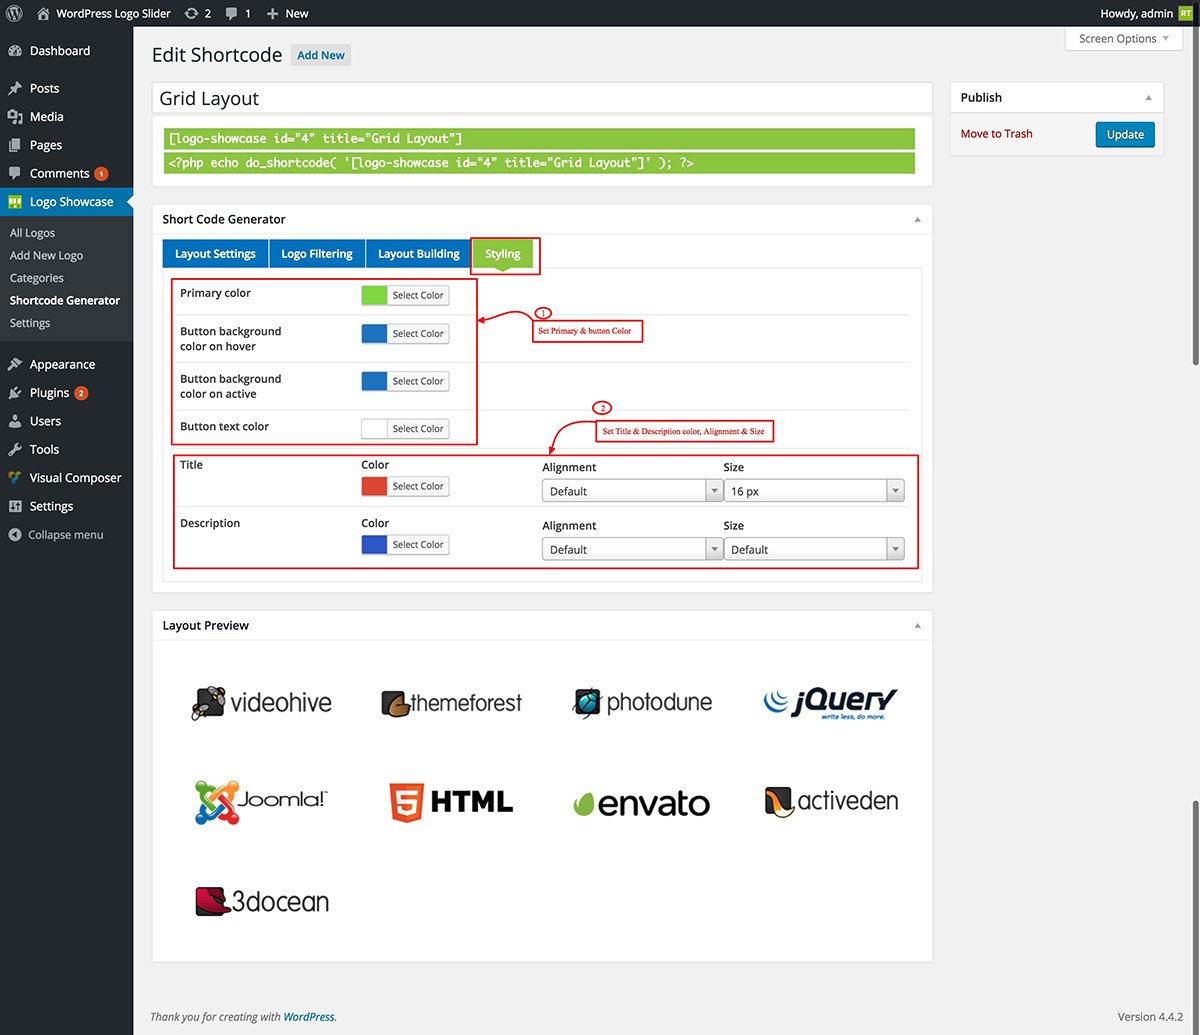Collapse the Publish panel
The width and height of the screenshot is (1200, 1035).
tap(1148, 98)
